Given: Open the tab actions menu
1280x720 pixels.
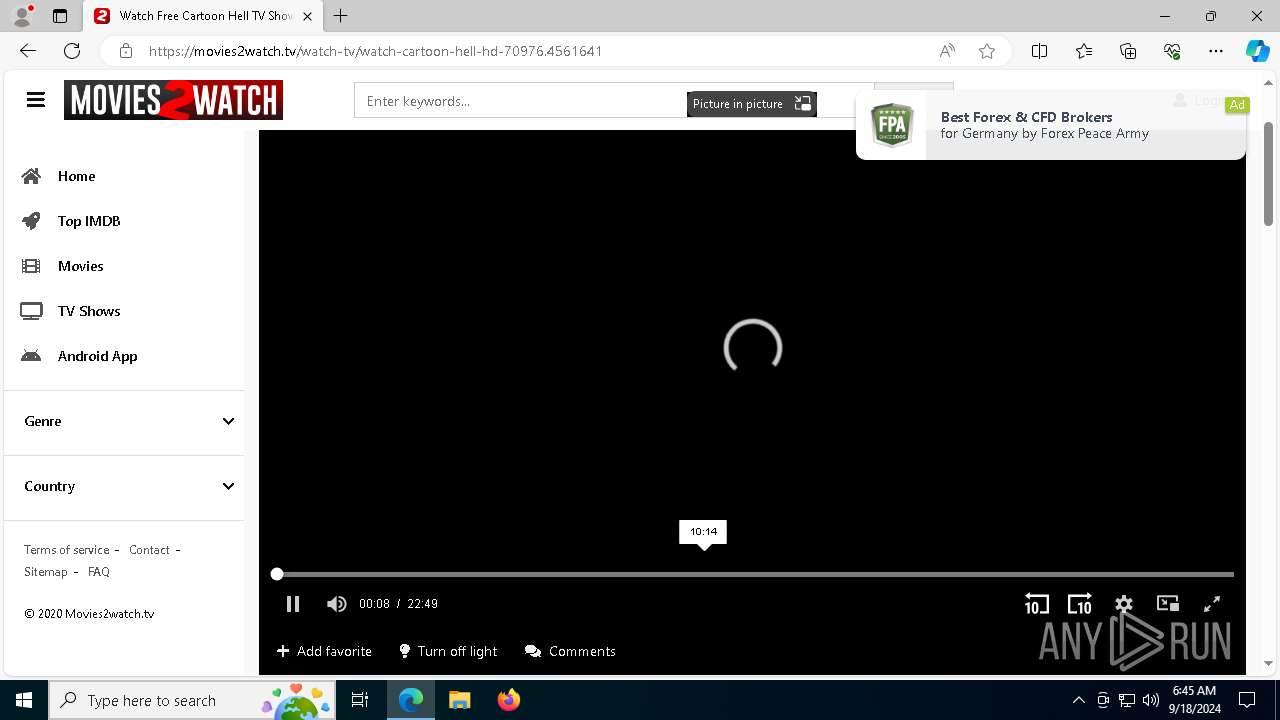Looking at the screenshot, I should pyautogui.click(x=60, y=16).
